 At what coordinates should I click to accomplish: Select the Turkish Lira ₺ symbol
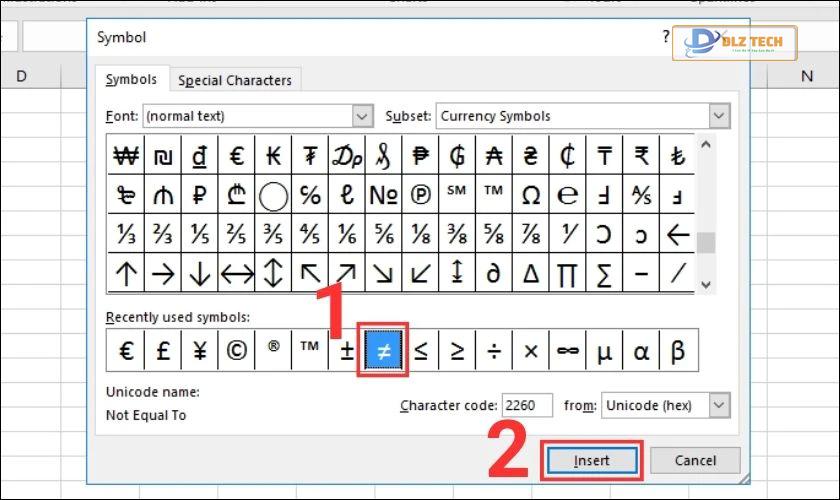click(x=678, y=155)
